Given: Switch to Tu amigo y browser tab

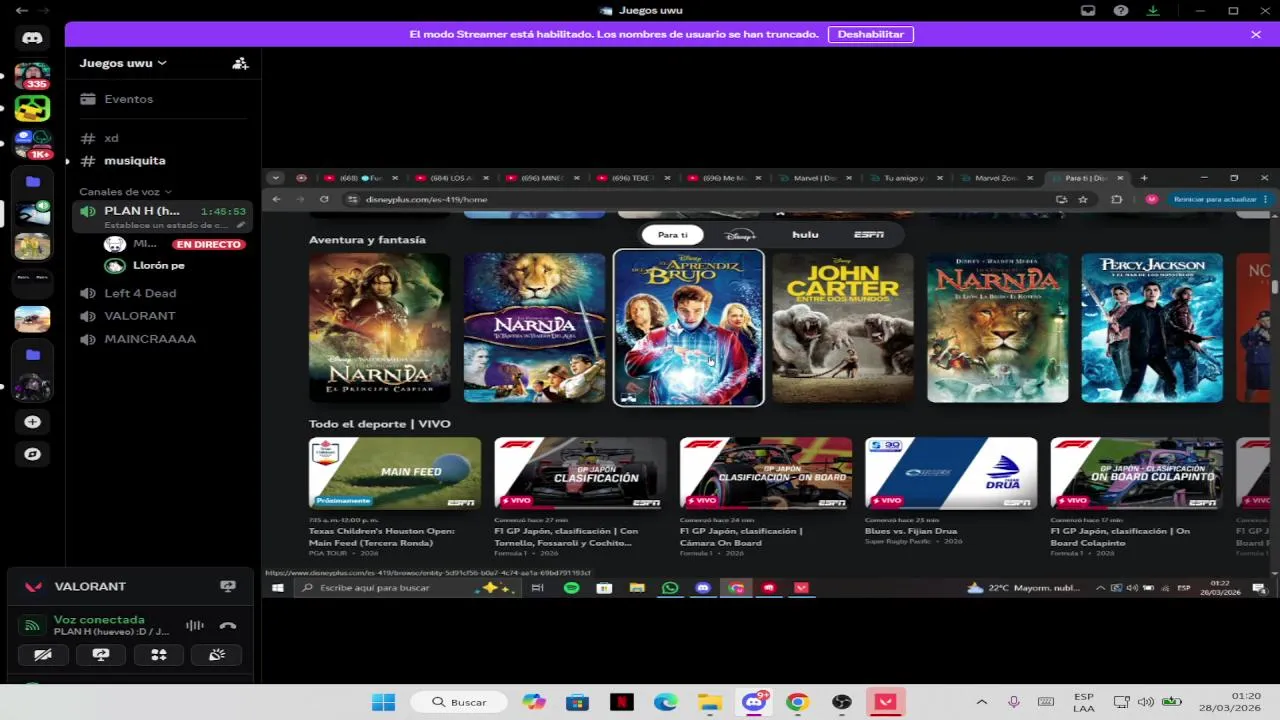Looking at the screenshot, I should pyautogui.click(x=905, y=178).
